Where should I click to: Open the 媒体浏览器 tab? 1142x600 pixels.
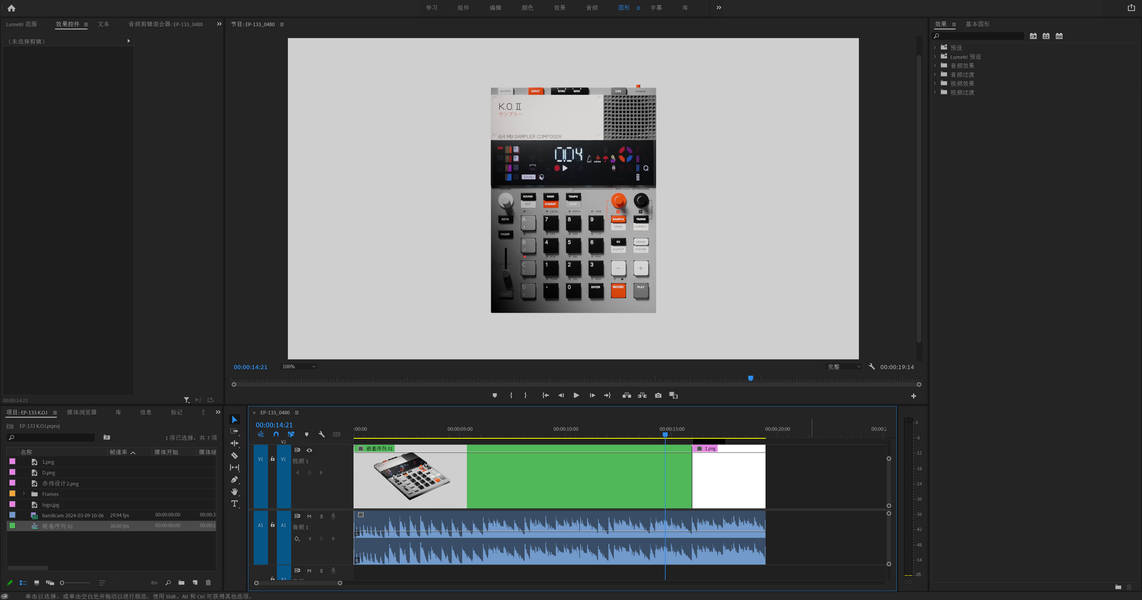coord(82,412)
